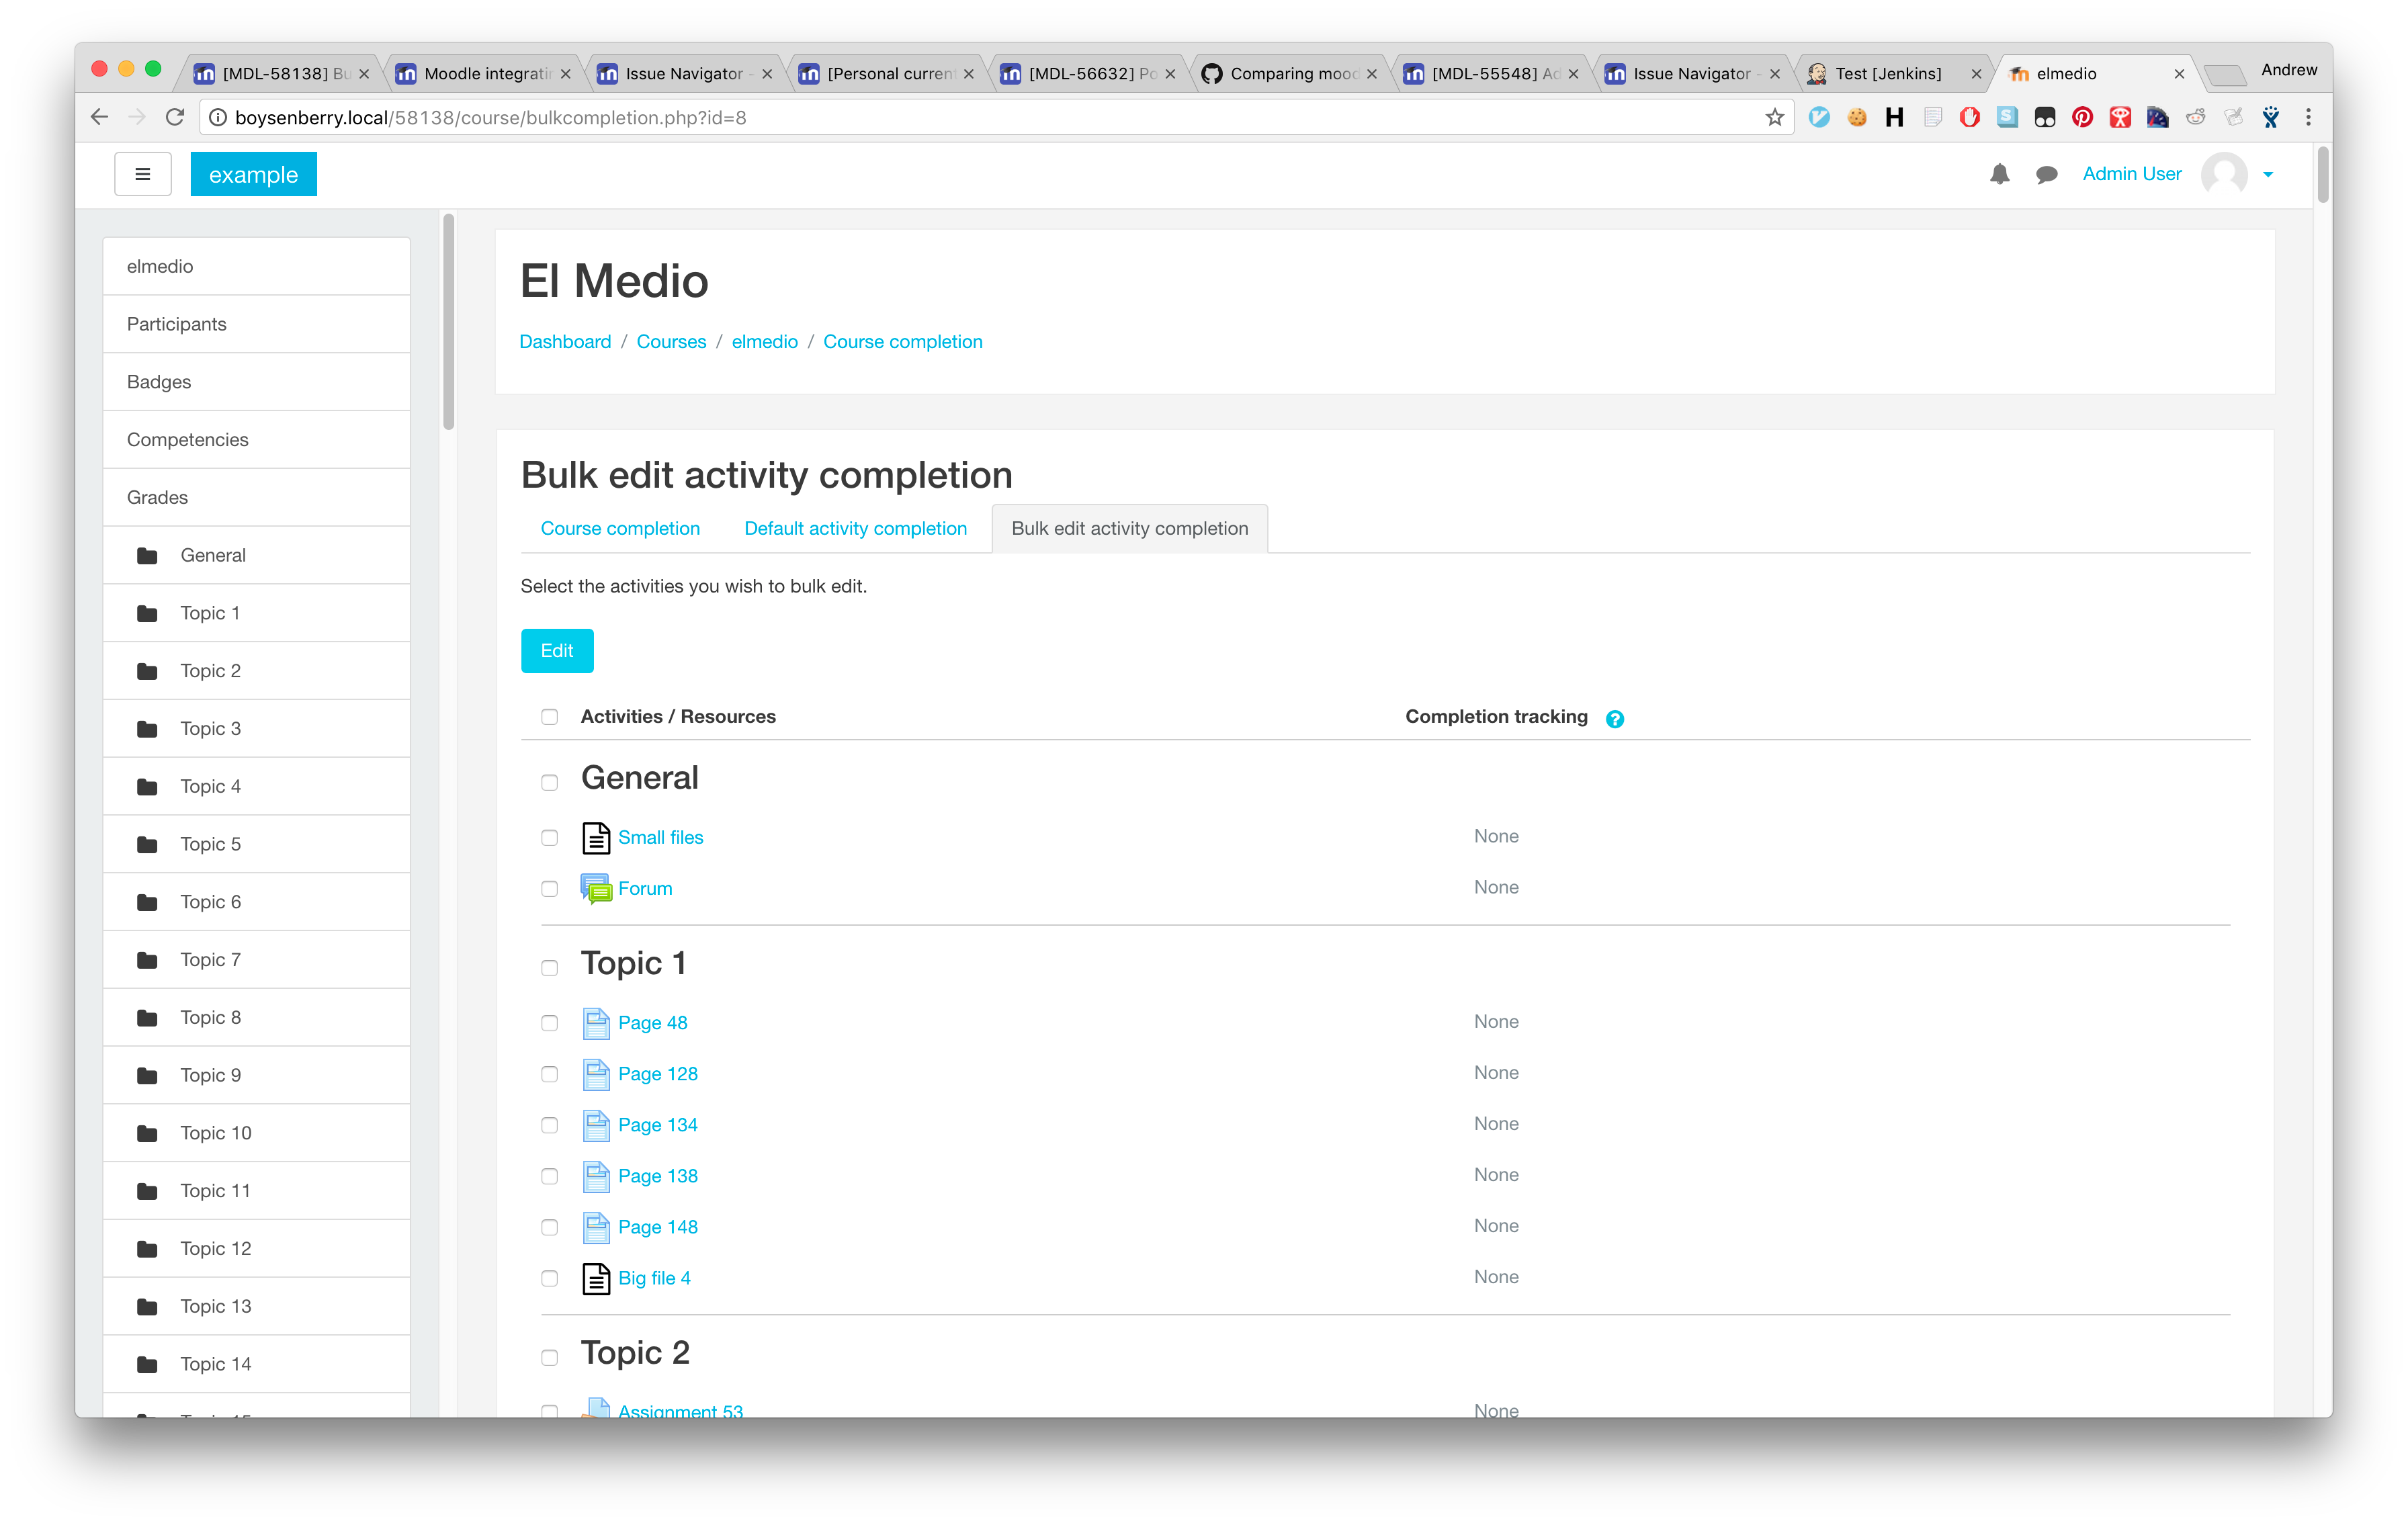Screen dimensions: 2408x1525
Task: Open the Admin User avatar picture
Action: [2224, 174]
